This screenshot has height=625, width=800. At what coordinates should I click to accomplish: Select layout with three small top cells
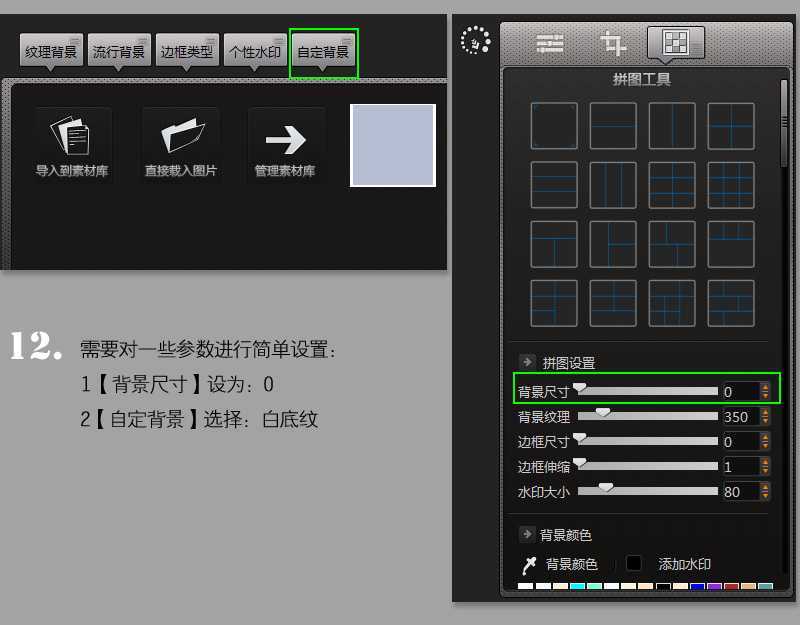coord(731,244)
